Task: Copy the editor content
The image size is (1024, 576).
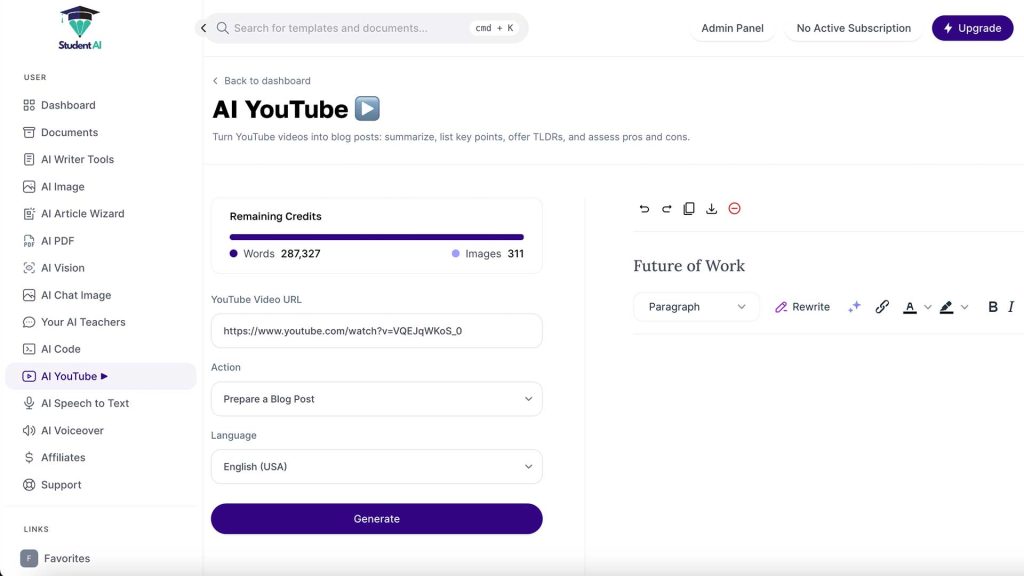Action: (x=689, y=208)
